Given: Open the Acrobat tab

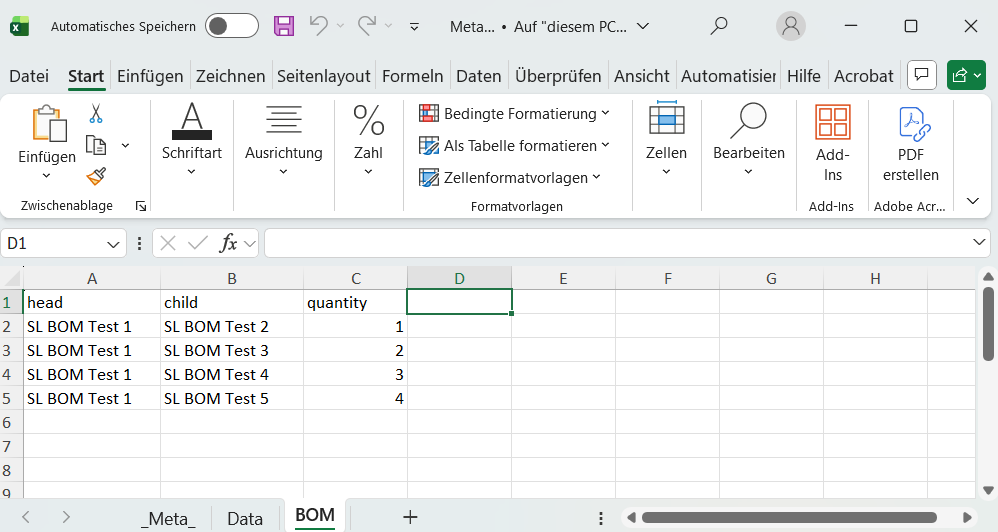Looking at the screenshot, I should point(864,76).
